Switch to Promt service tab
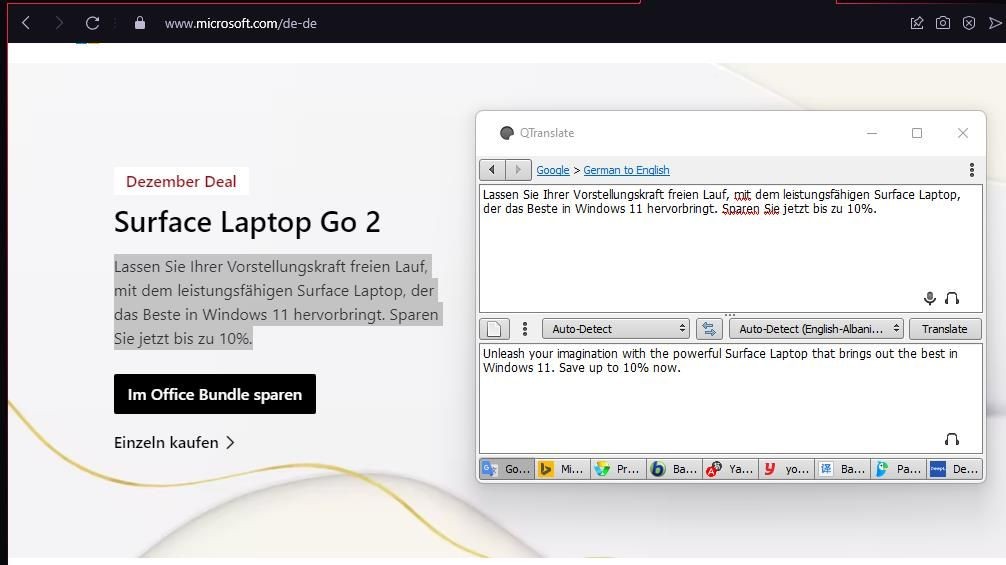Viewport: 1006px width, 565px height. tap(618, 469)
